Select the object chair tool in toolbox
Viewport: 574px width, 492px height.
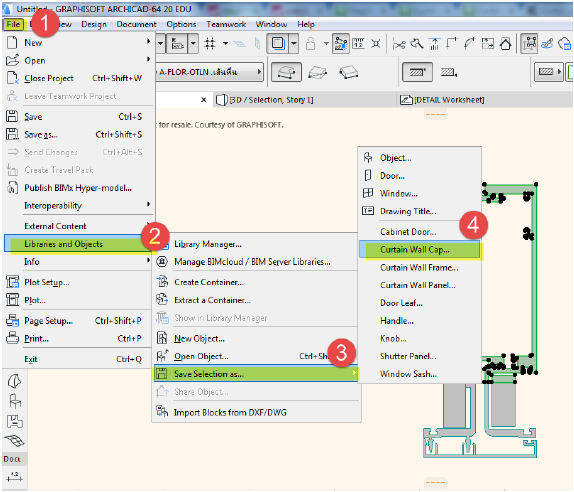pos(15,402)
